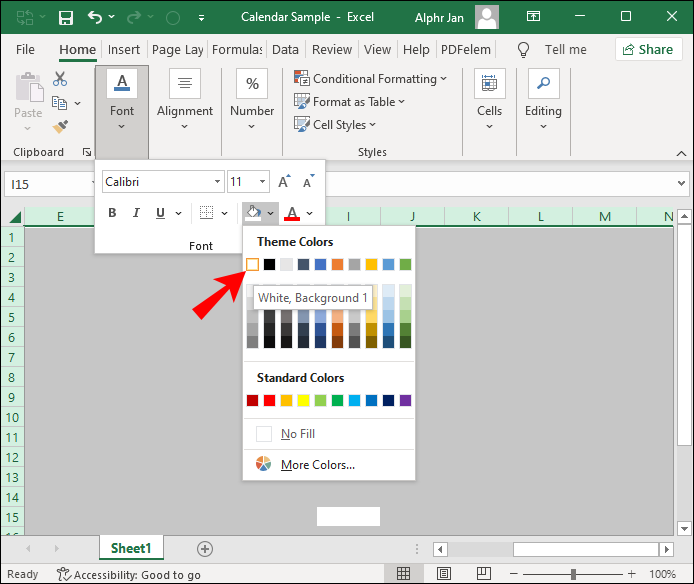The height and width of the screenshot is (584, 694).
Task: Pick the red standard color swatch
Action: click(x=269, y=400)
